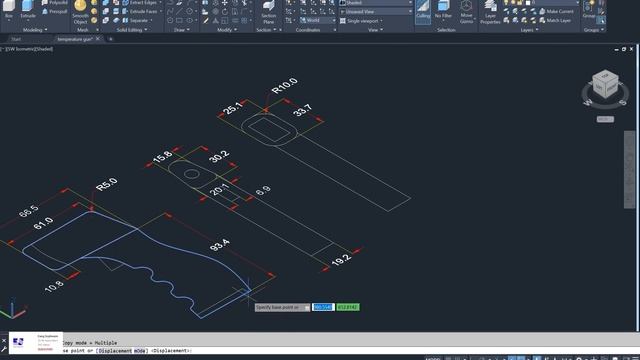
Task: Click the ViewCube top face
Action: [606, 76]
